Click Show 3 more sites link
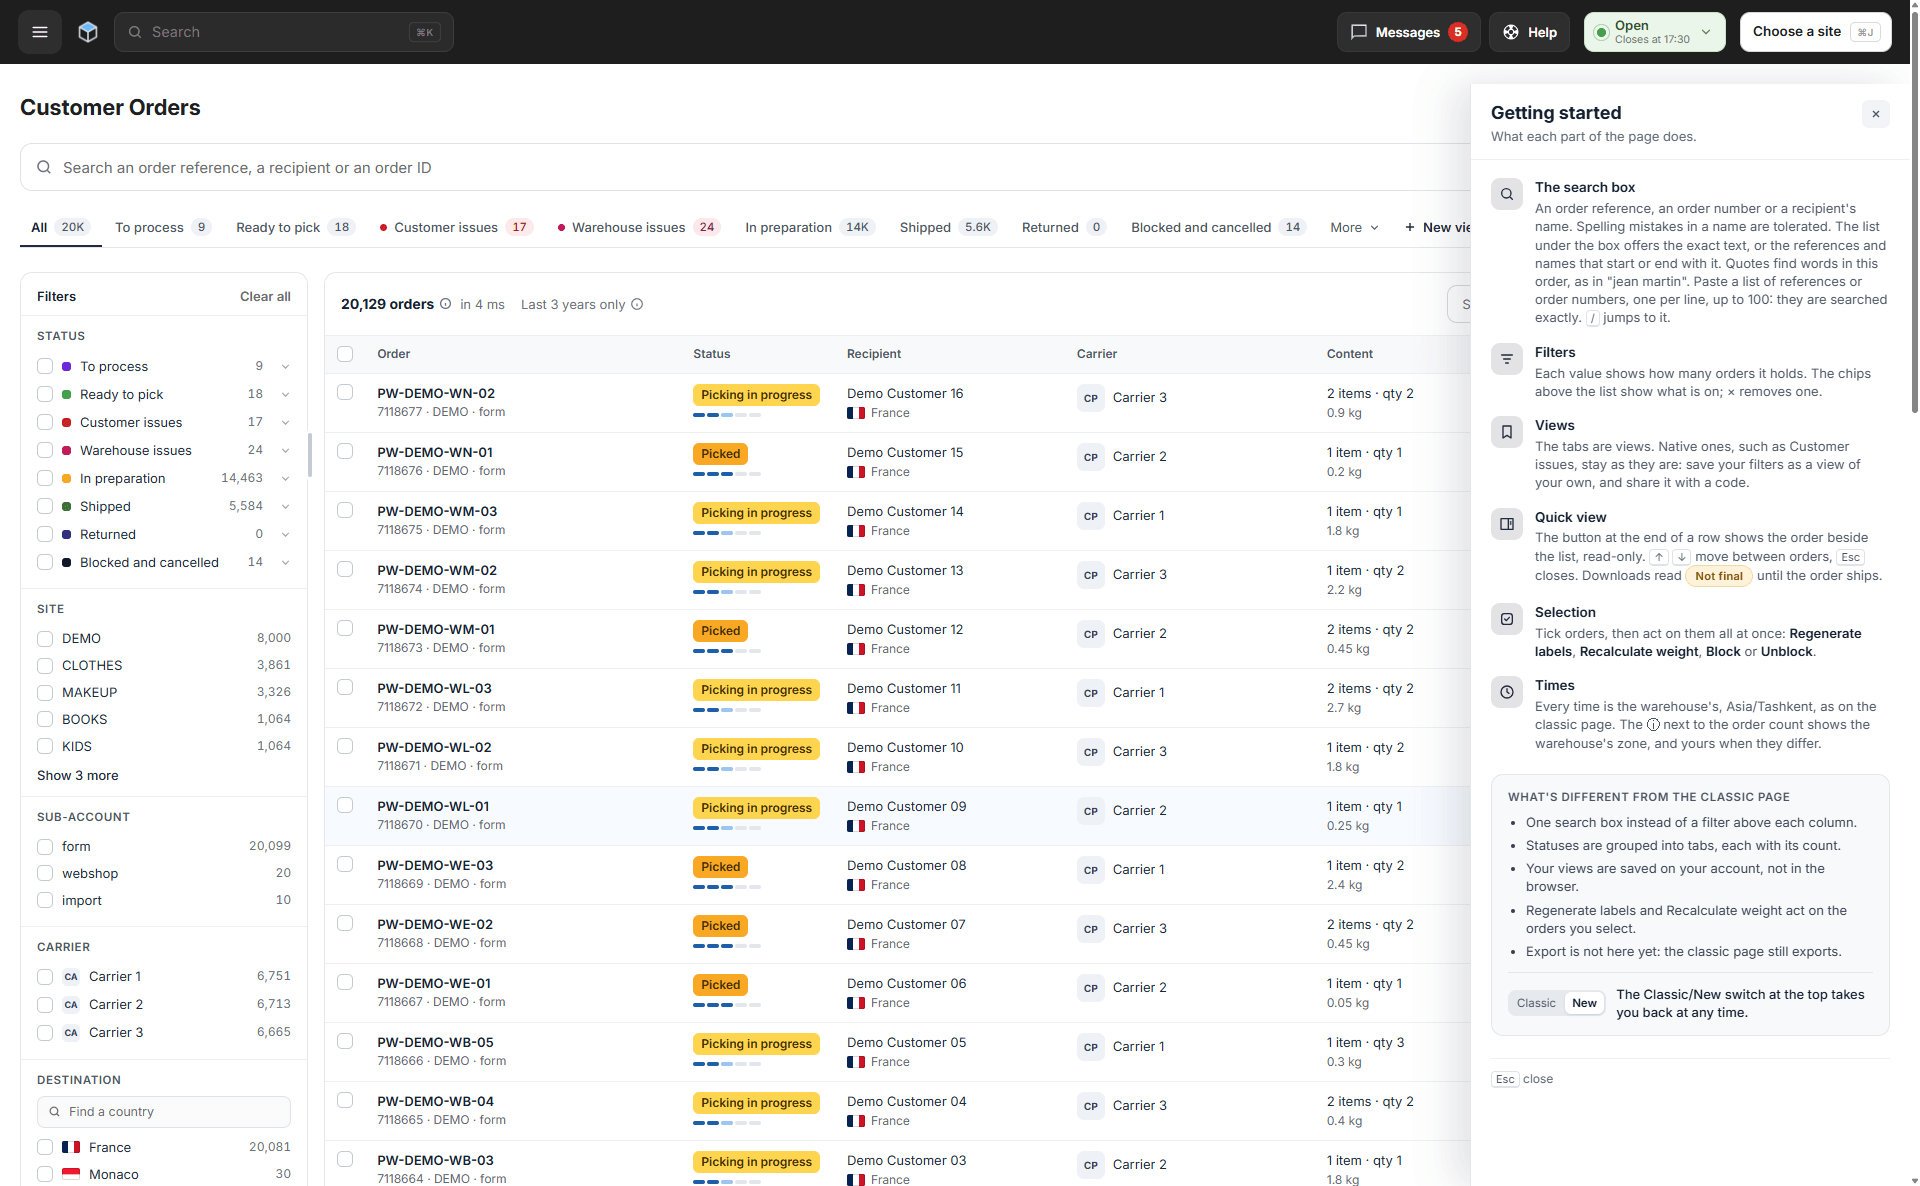The image size is (1920, 1186). point(78,775)
